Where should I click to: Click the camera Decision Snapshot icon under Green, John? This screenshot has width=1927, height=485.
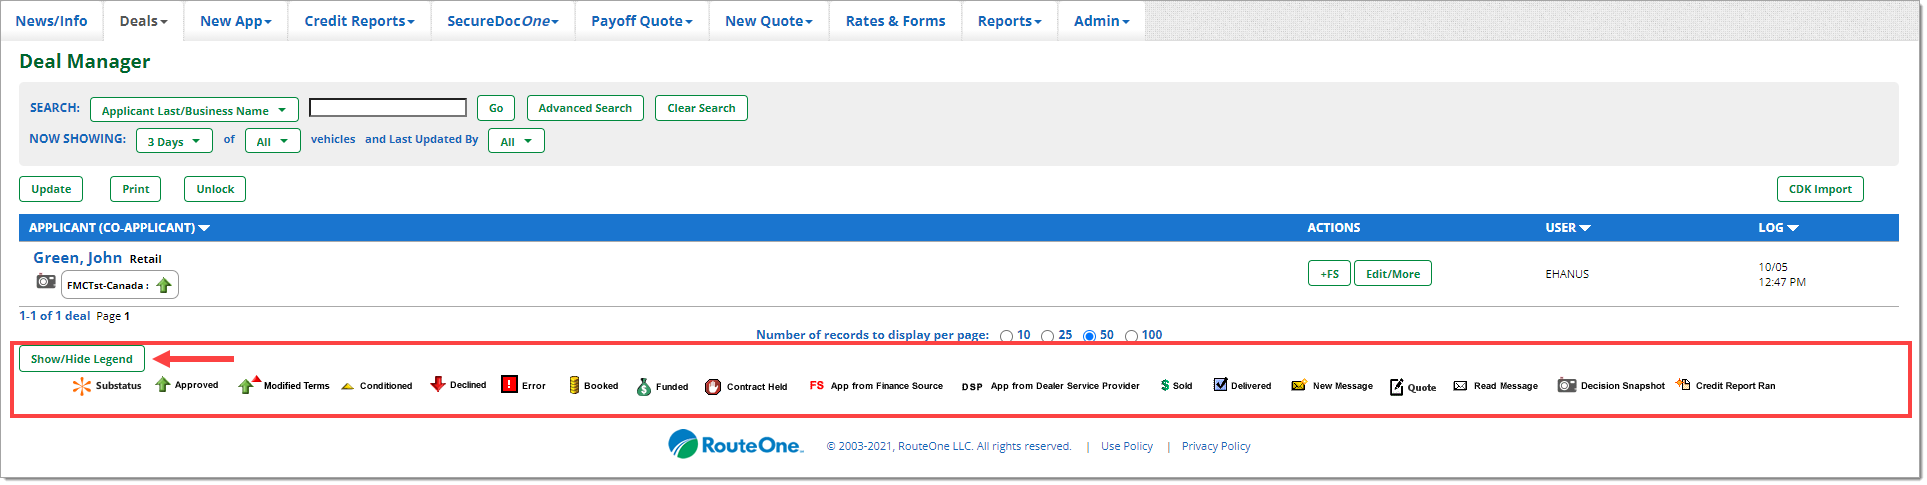[x=46, y=282]
